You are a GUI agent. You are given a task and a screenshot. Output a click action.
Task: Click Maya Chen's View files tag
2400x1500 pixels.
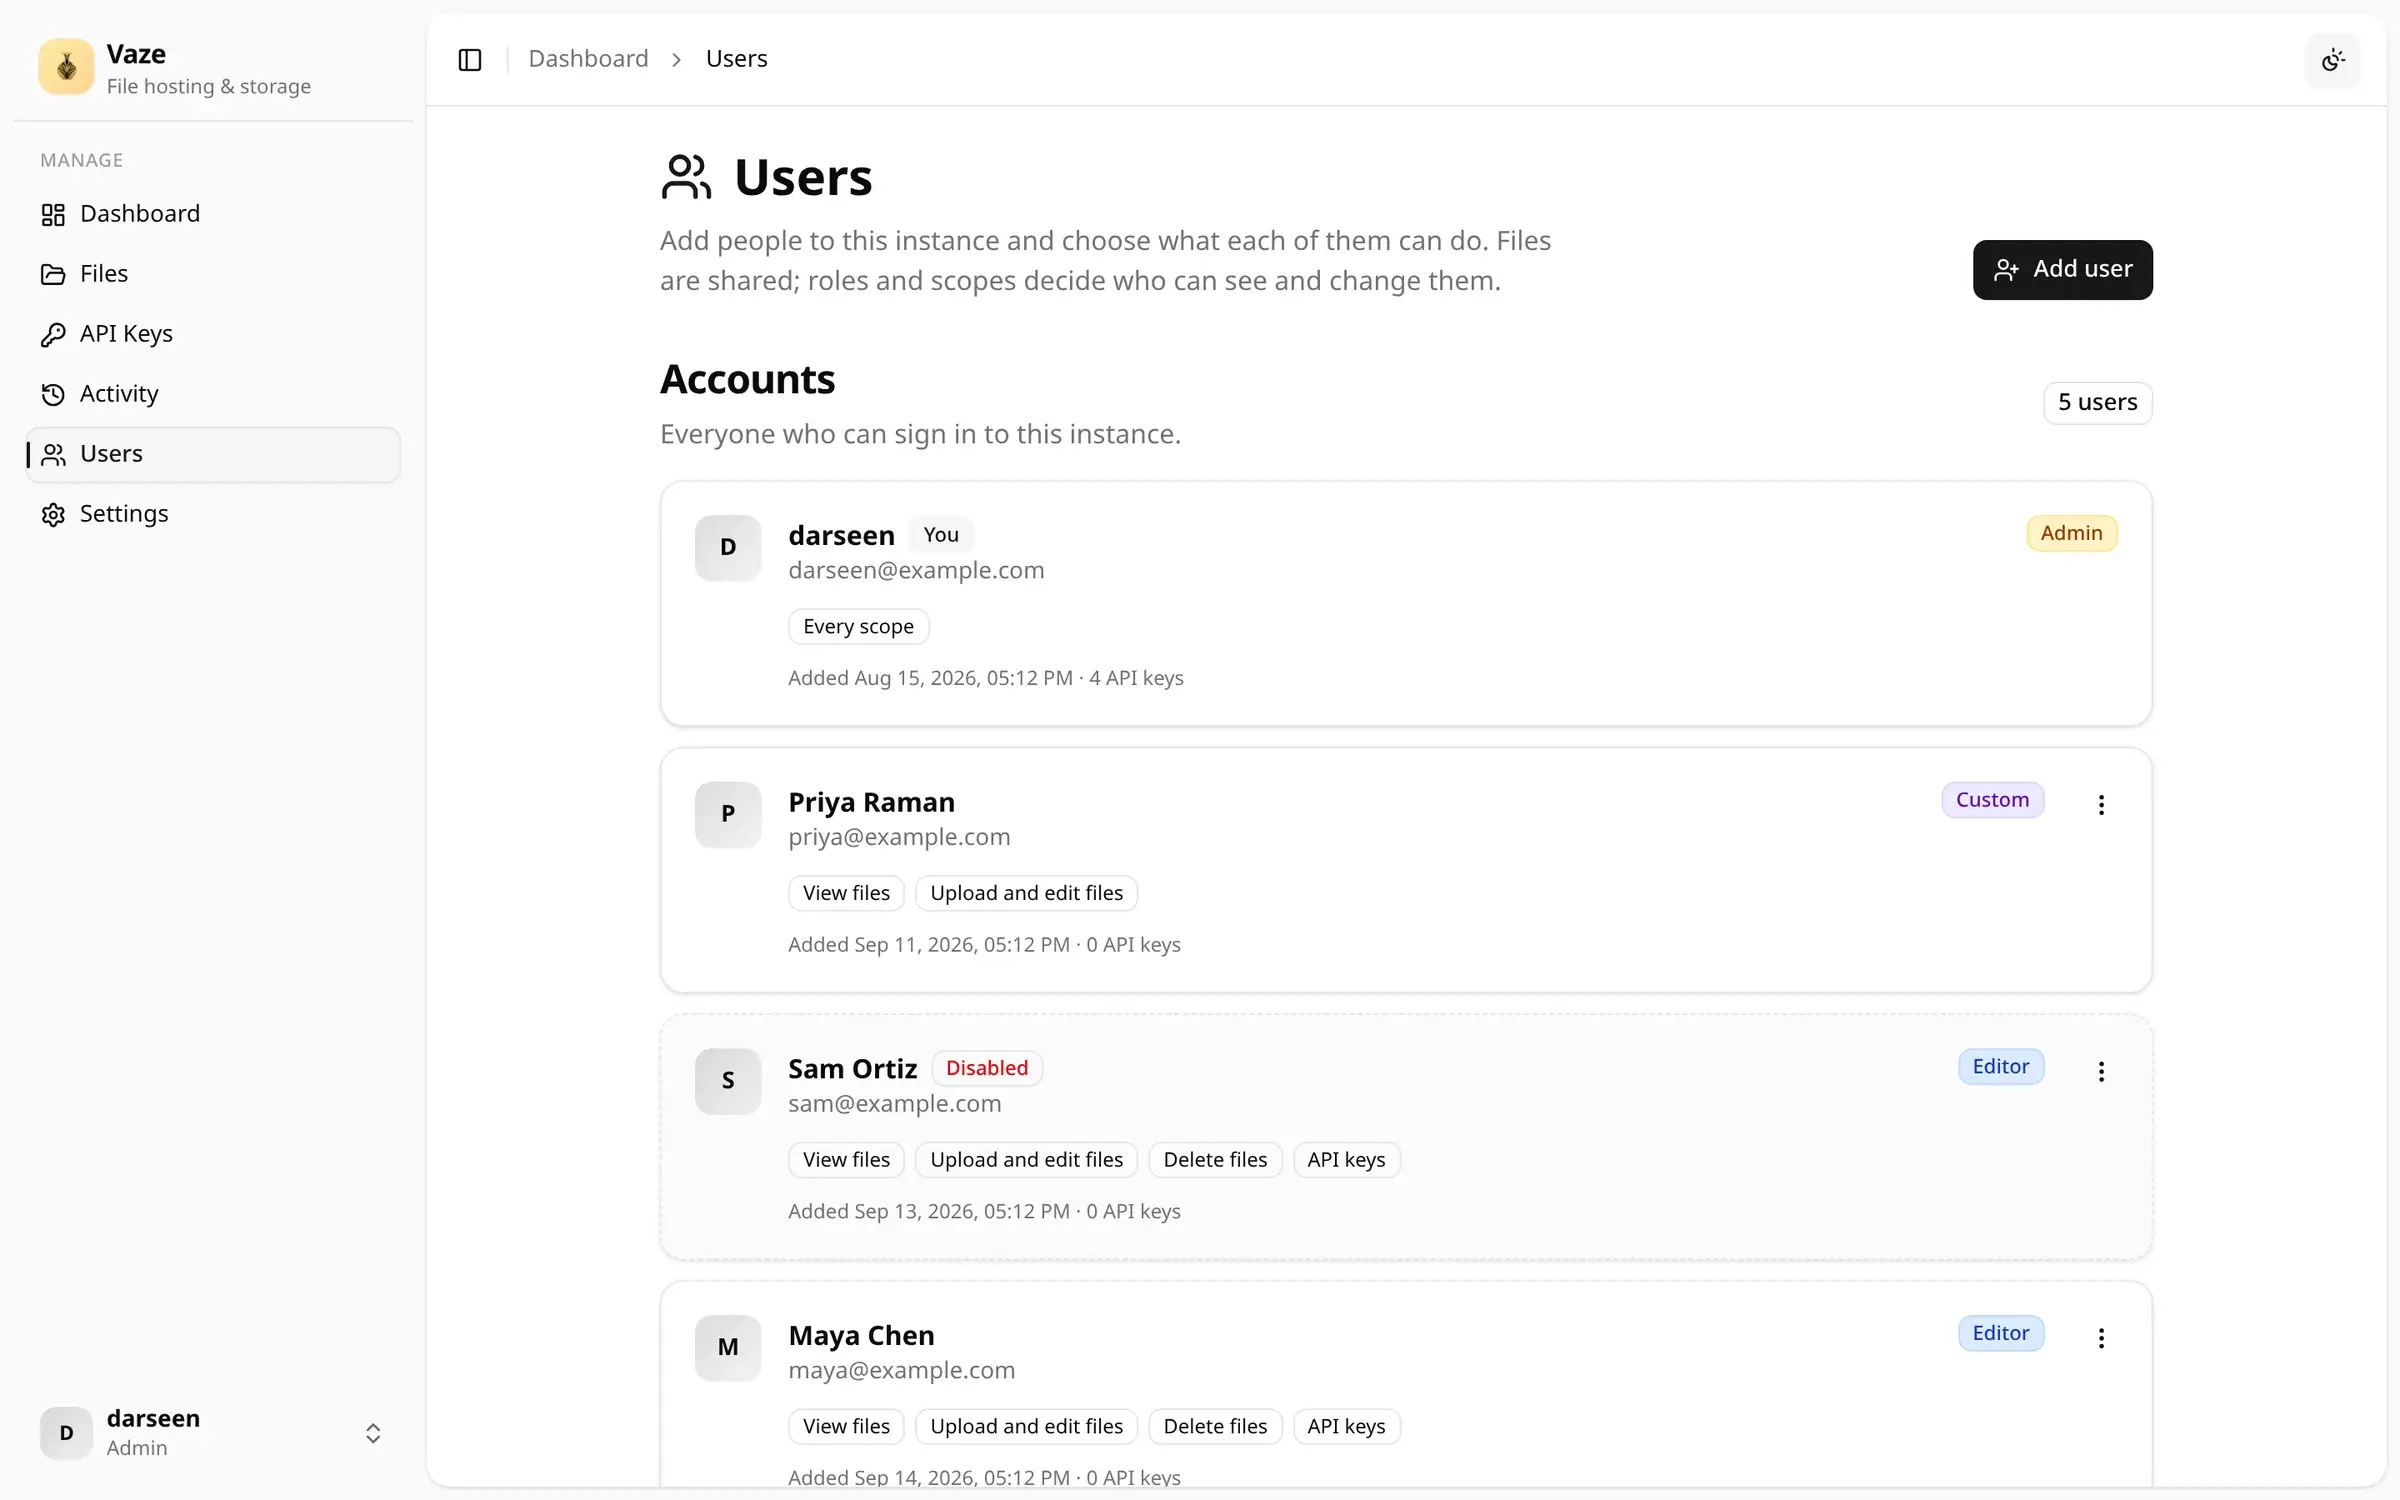pos(846,1427)
